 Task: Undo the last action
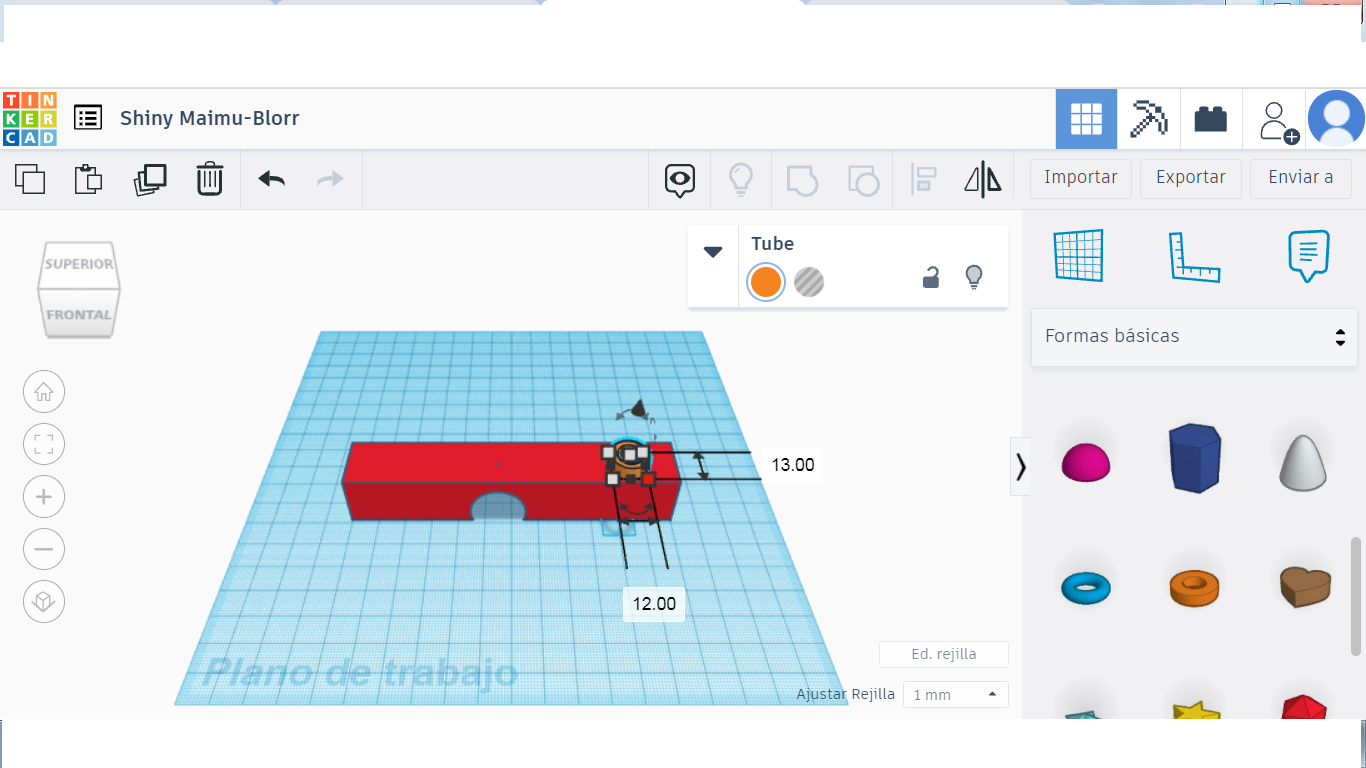click(x=271, y=179)
